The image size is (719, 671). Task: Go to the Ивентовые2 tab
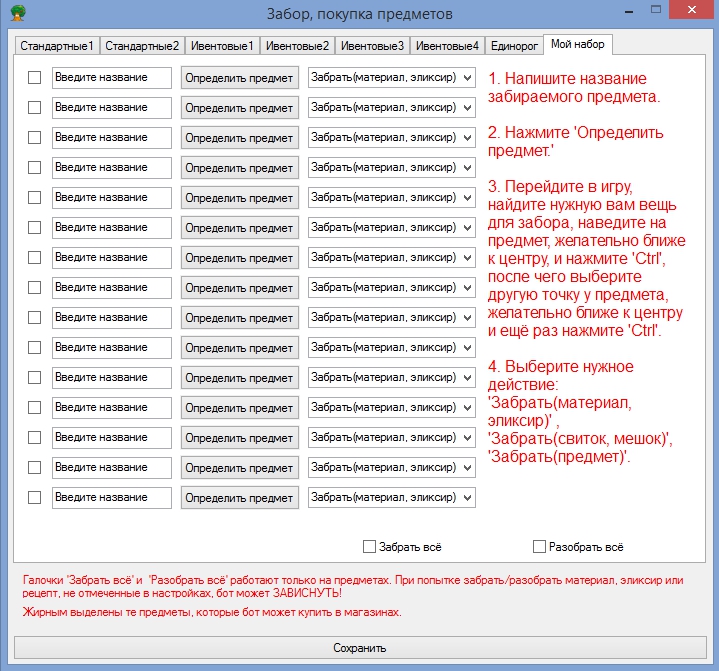tap(298, 46)
